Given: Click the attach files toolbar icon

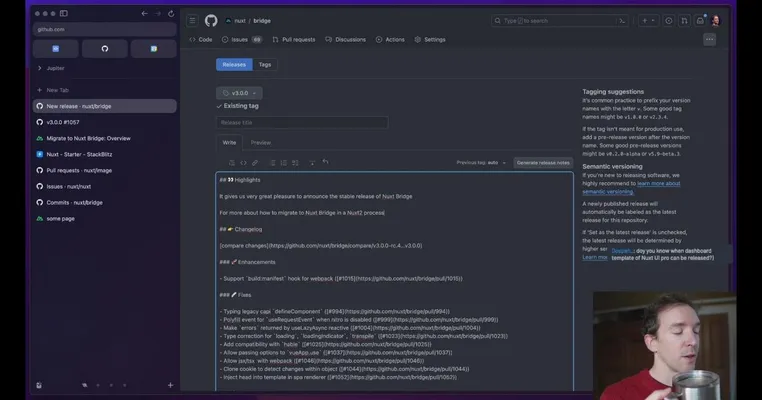Looking at the screenshot, I should tap(312, 163).
